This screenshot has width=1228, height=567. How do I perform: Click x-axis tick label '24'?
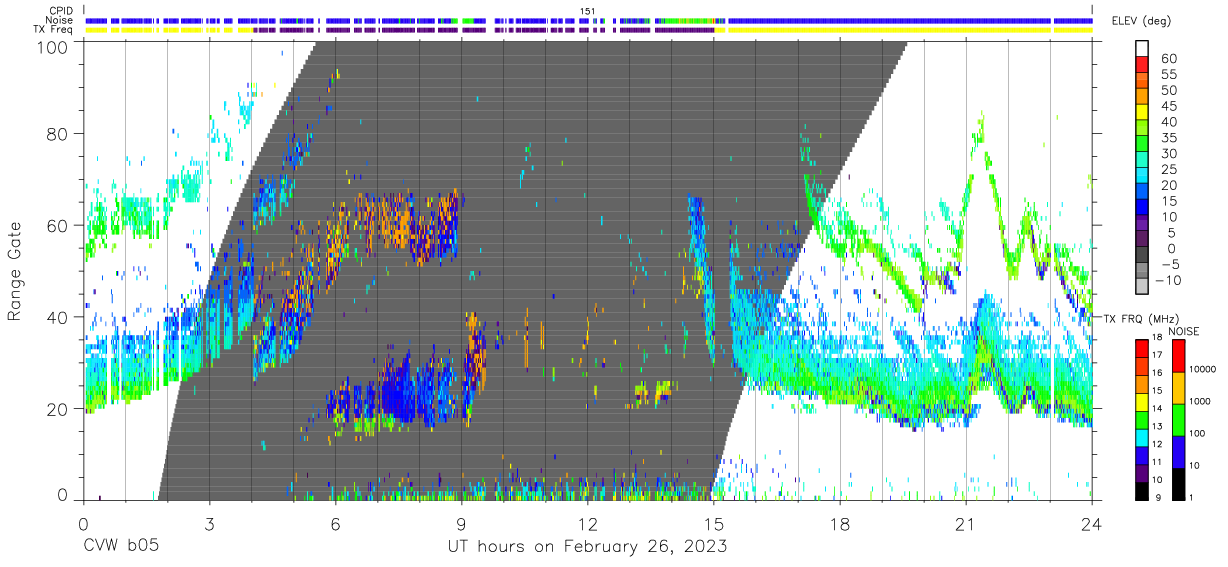coord(1092,524)
